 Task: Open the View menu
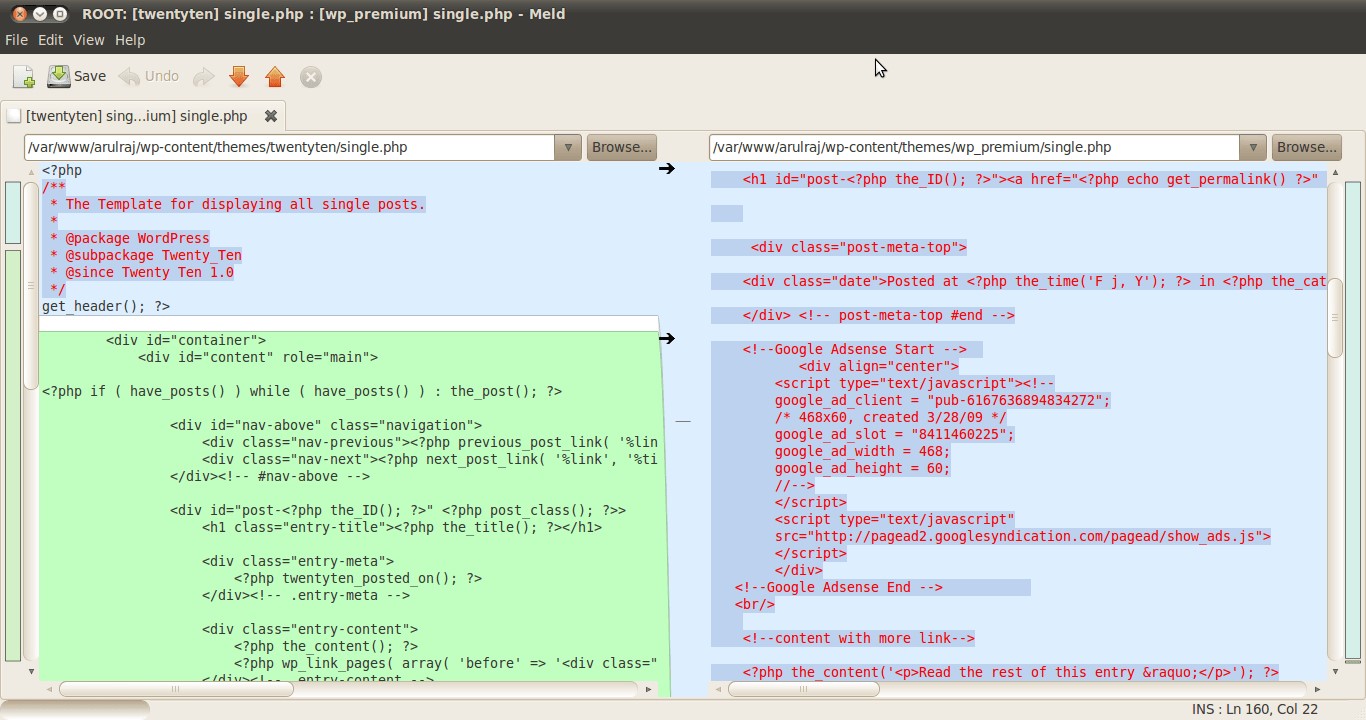pyautogui.click(x=88, y=40)
